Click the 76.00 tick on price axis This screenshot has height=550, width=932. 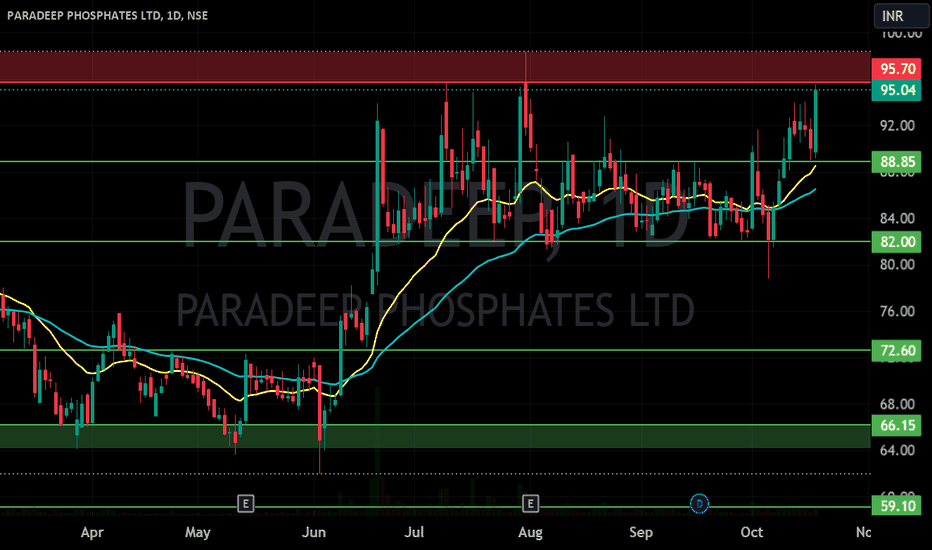[x=897, y=312]
